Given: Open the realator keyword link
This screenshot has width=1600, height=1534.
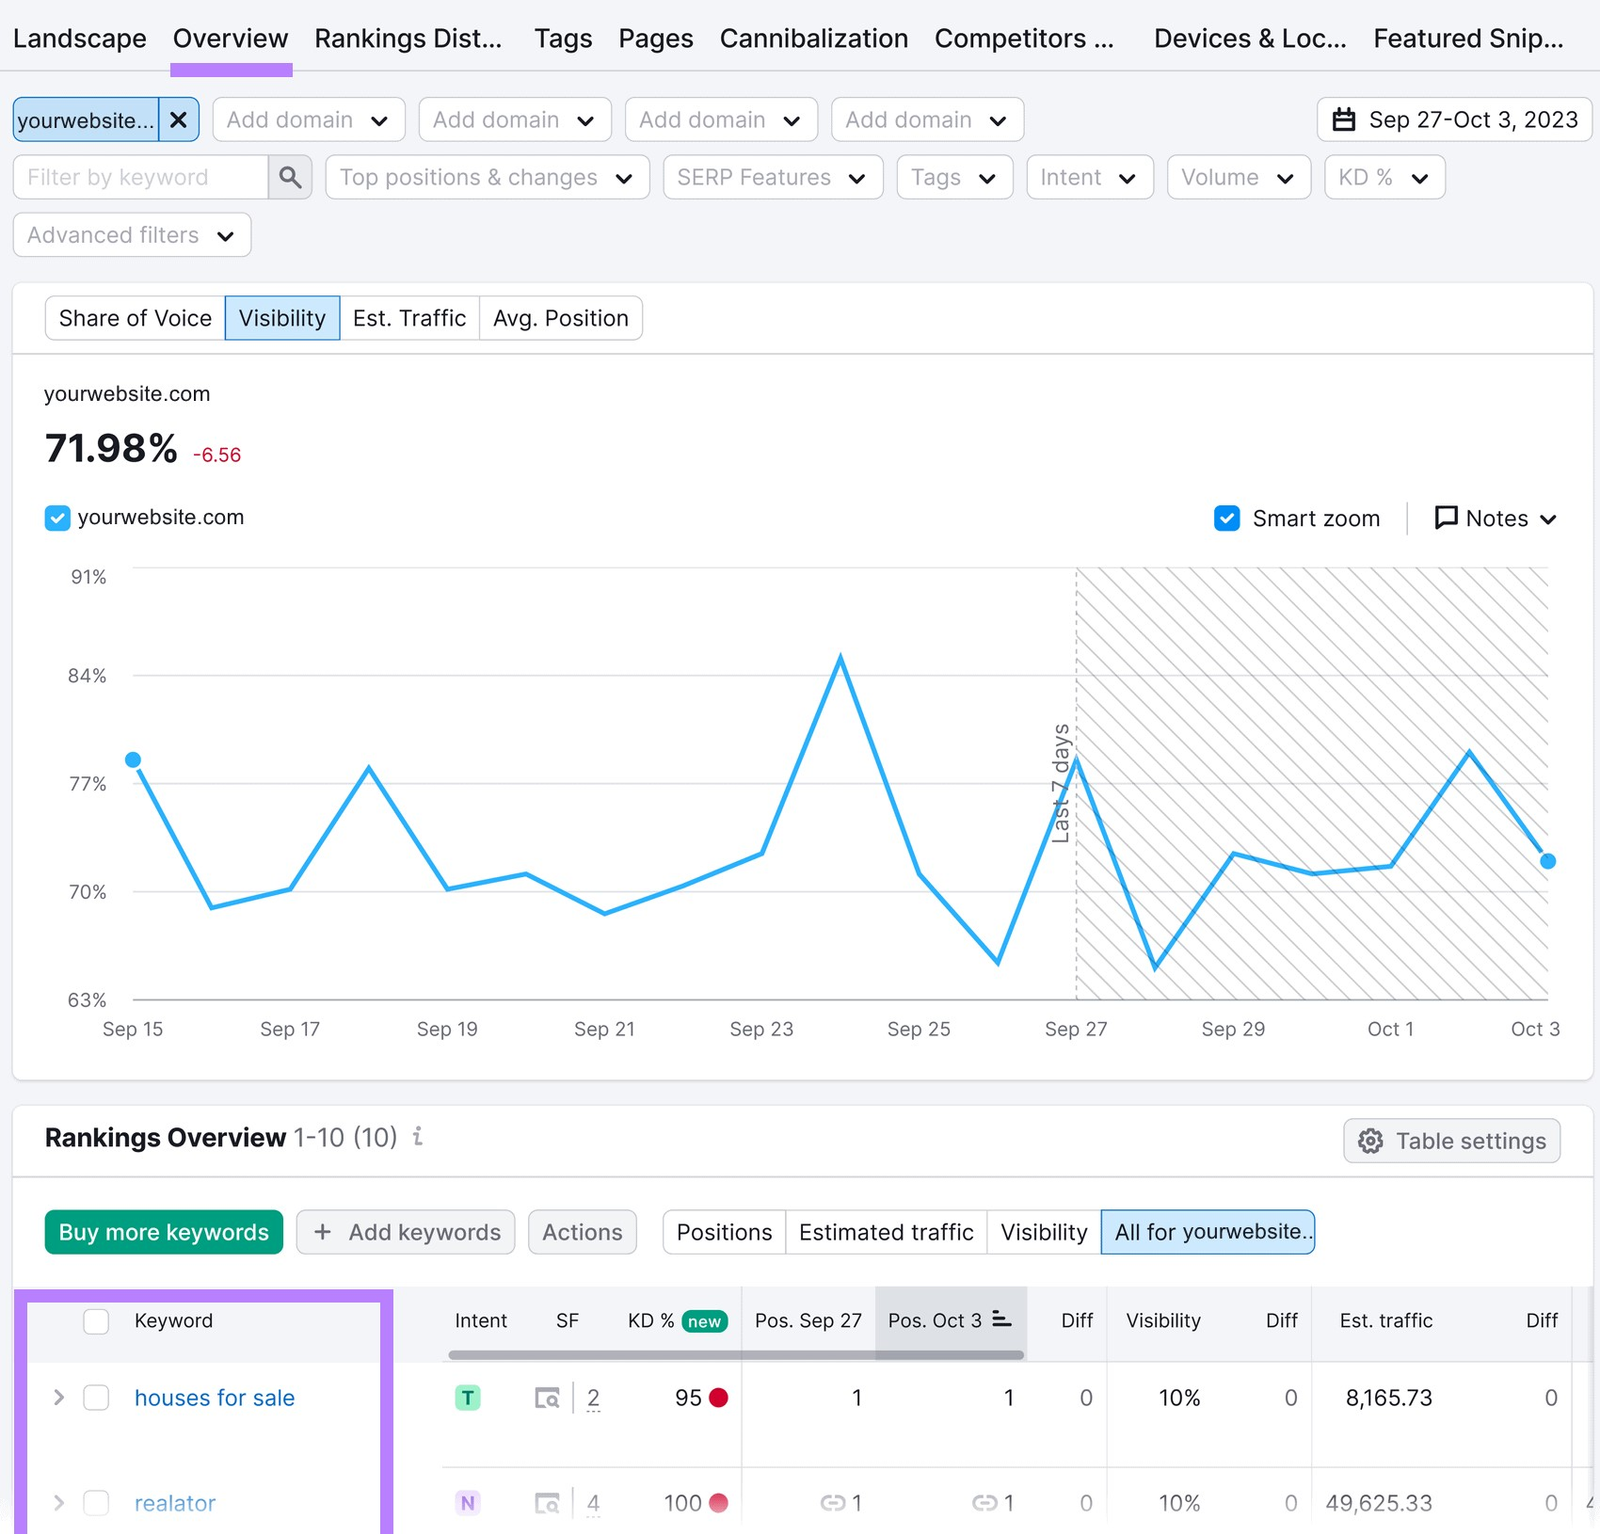Looking at the screenshot, I should point(174,1502).
